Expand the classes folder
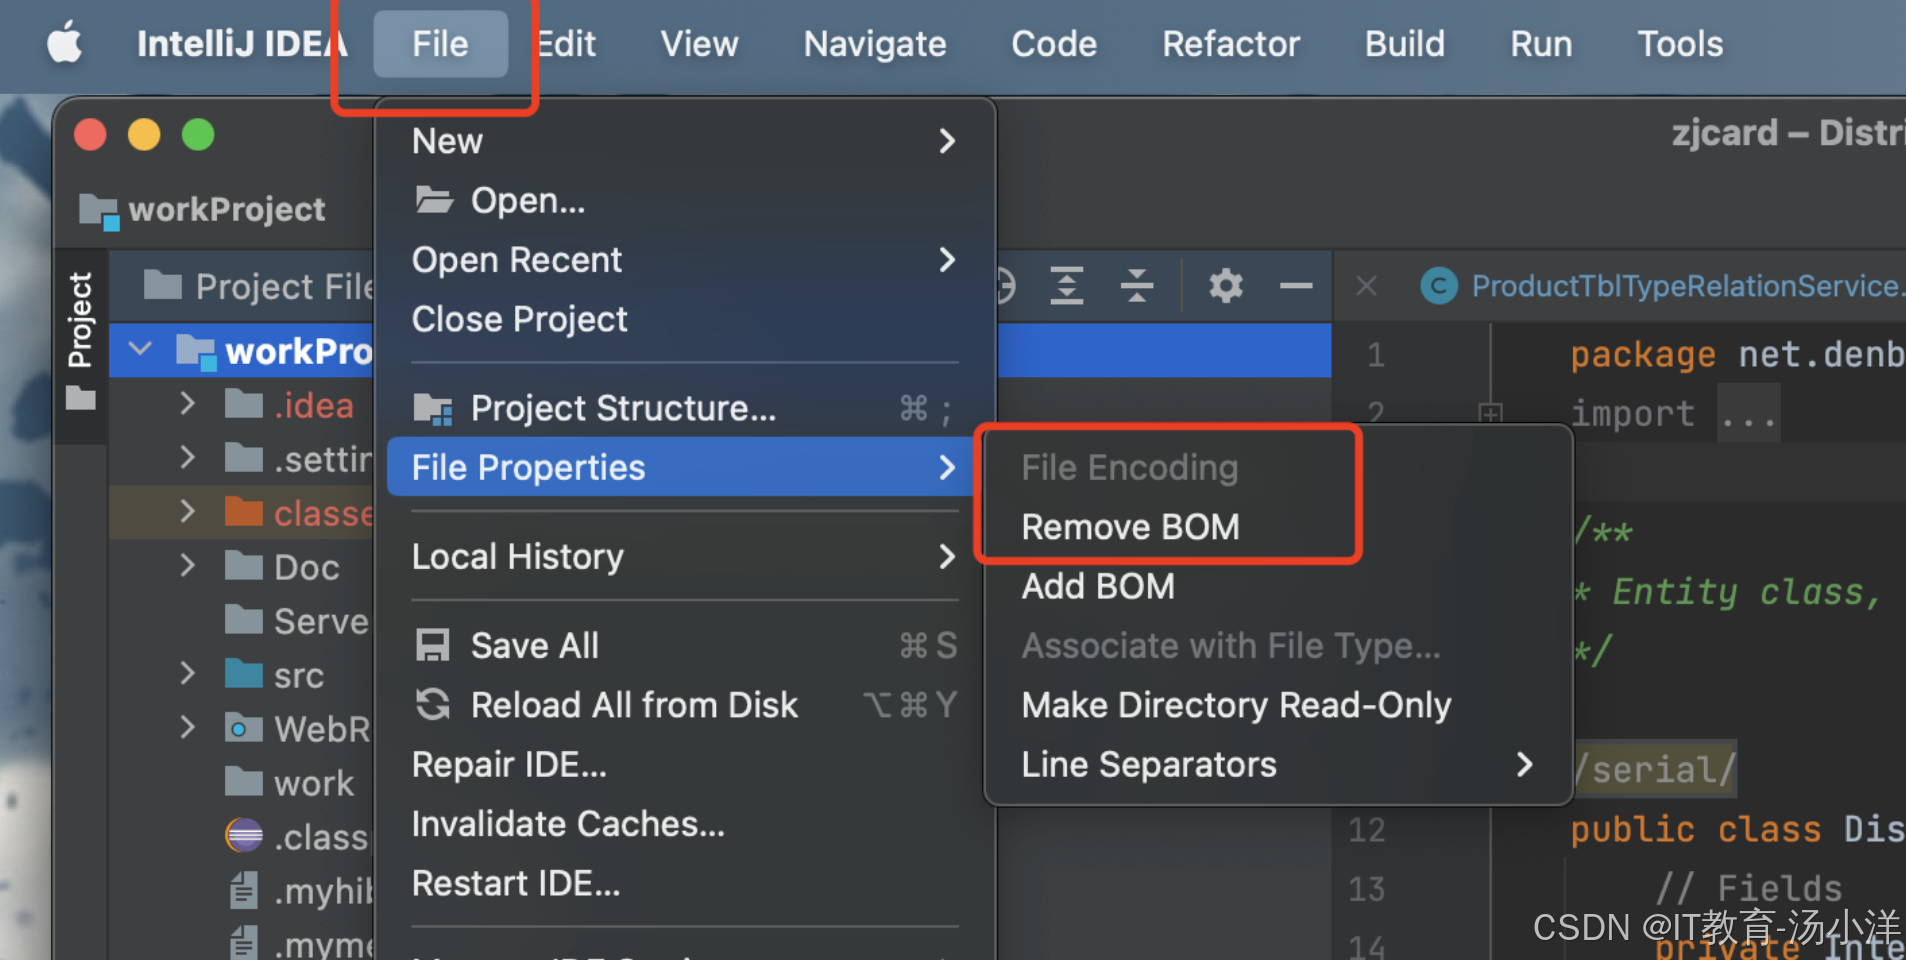Viewport: 1906px width, 960px height. 187,512
